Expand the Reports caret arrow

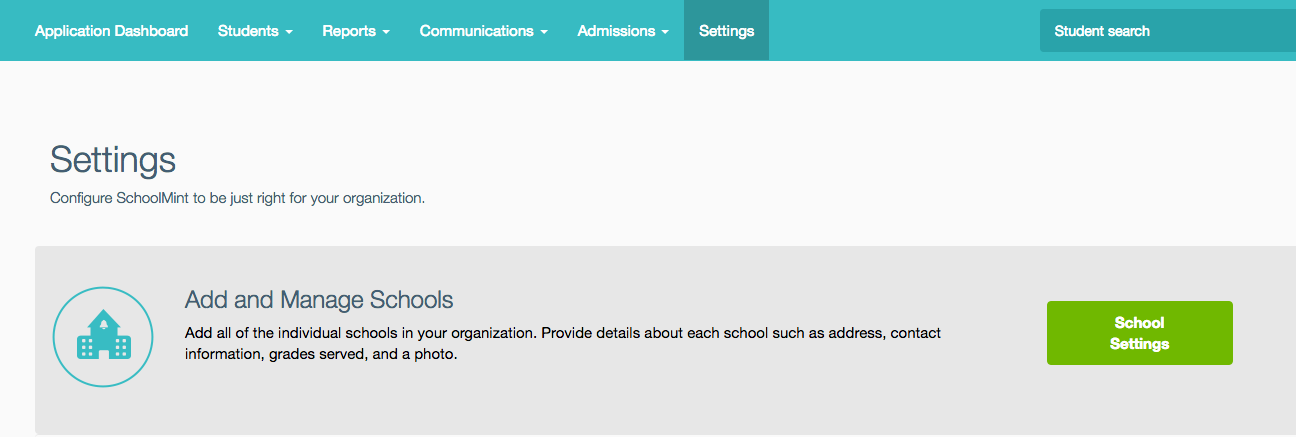(x=386, y=32)
